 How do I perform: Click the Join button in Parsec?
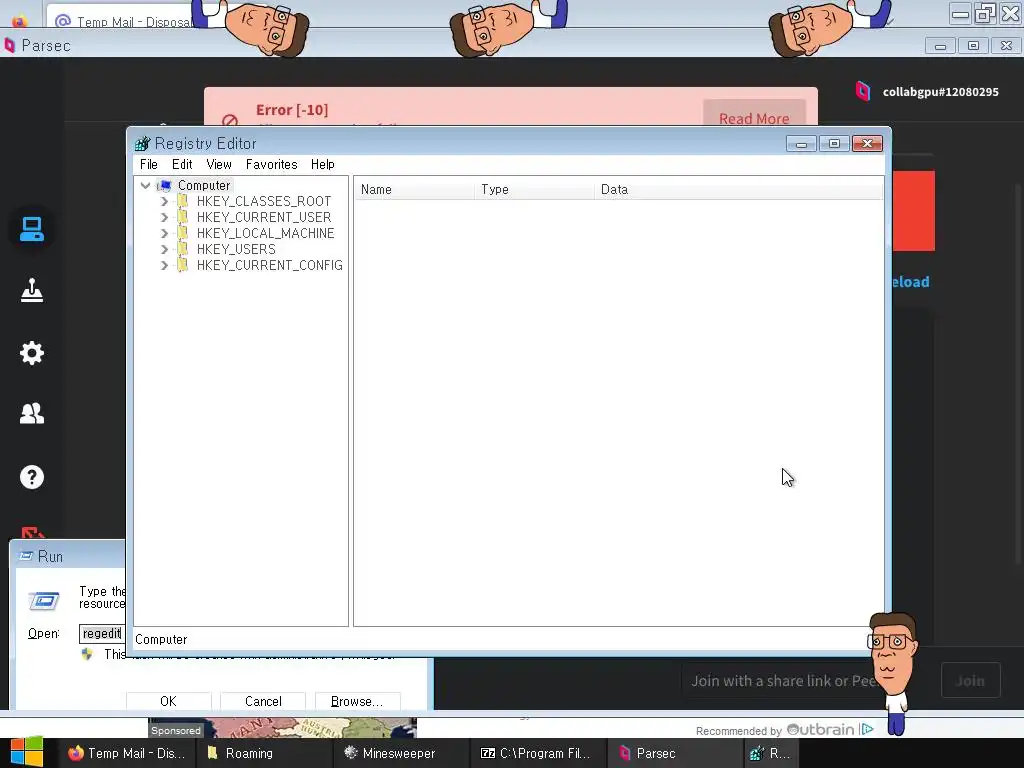970,680
